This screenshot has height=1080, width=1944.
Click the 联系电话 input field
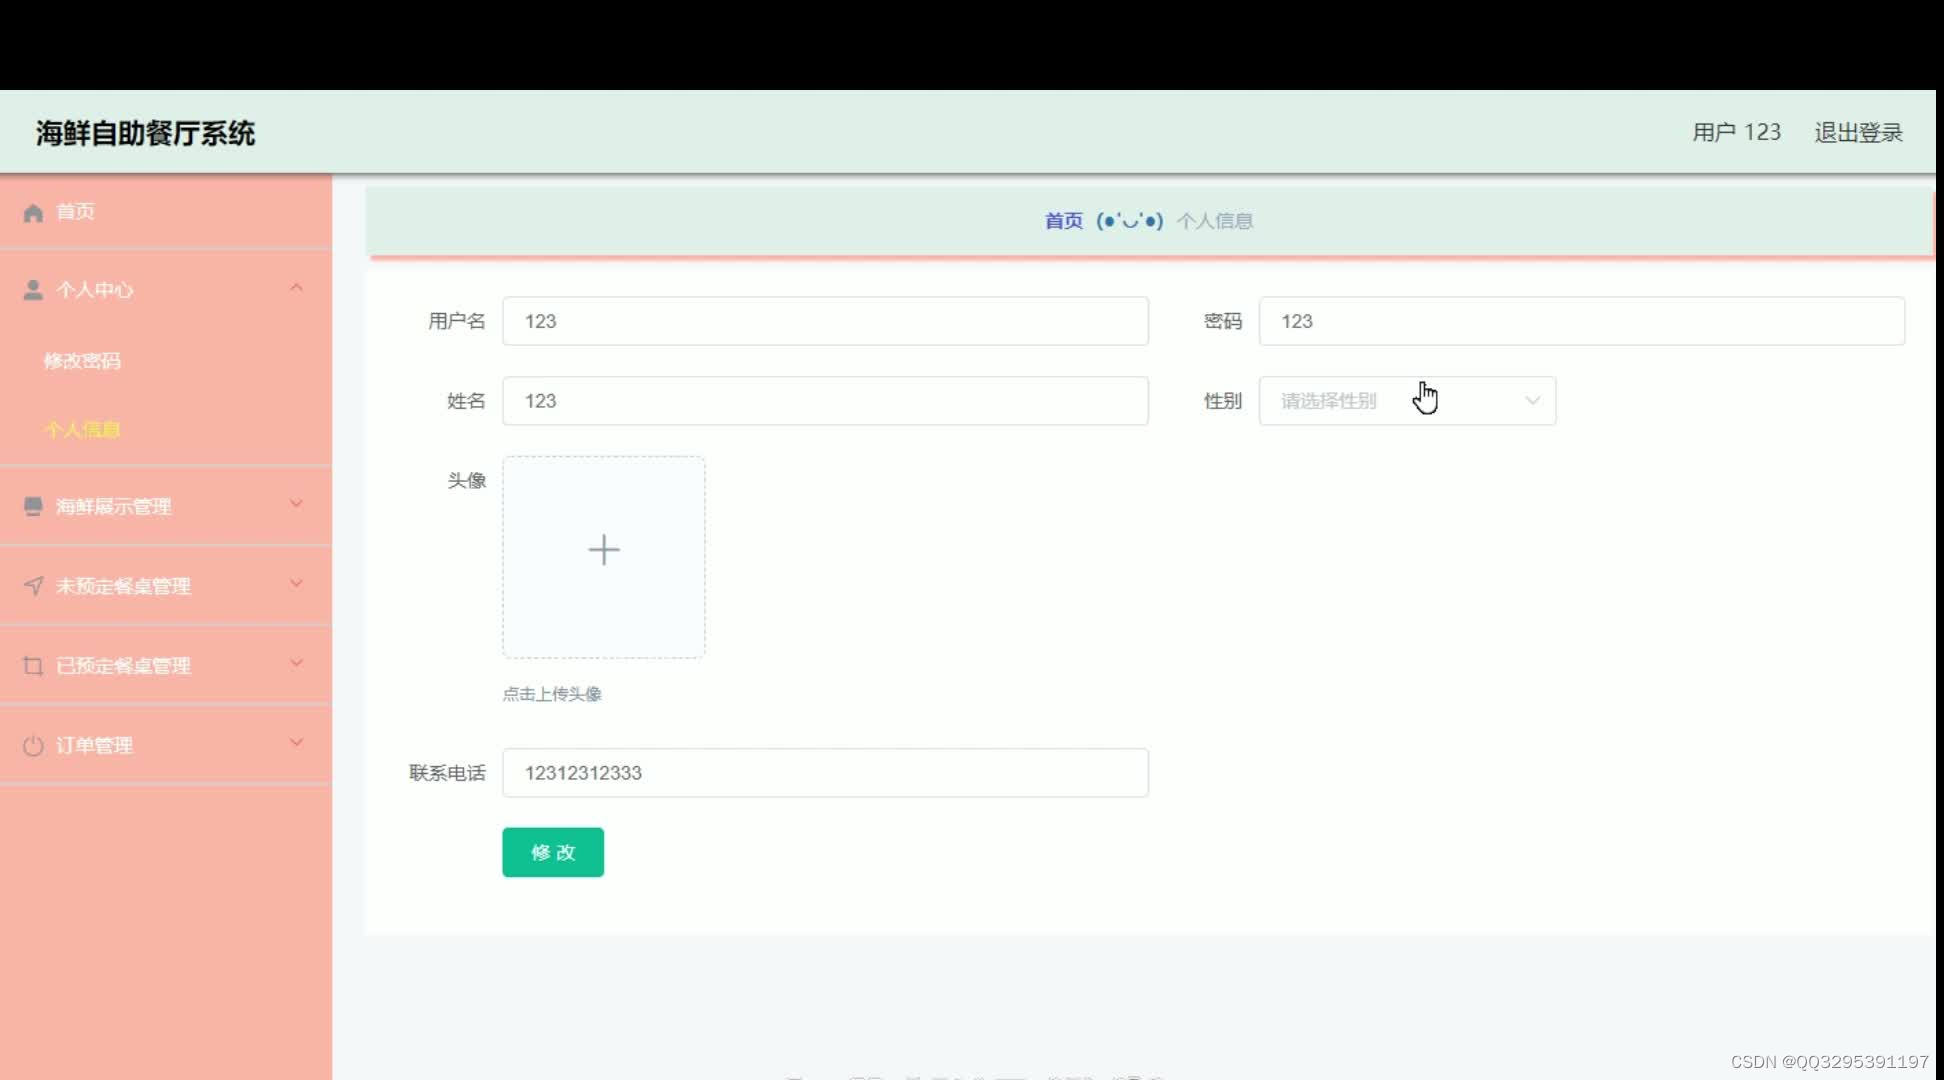(825, 773)
